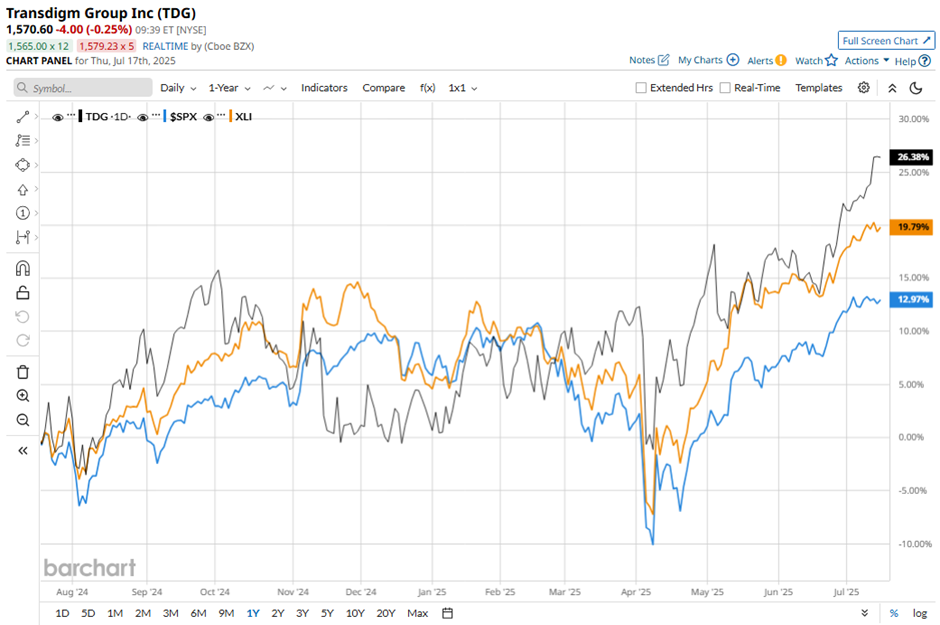Open the date range calendar picker
Viewport: 940px width, 625px height.
click(447, 613)
